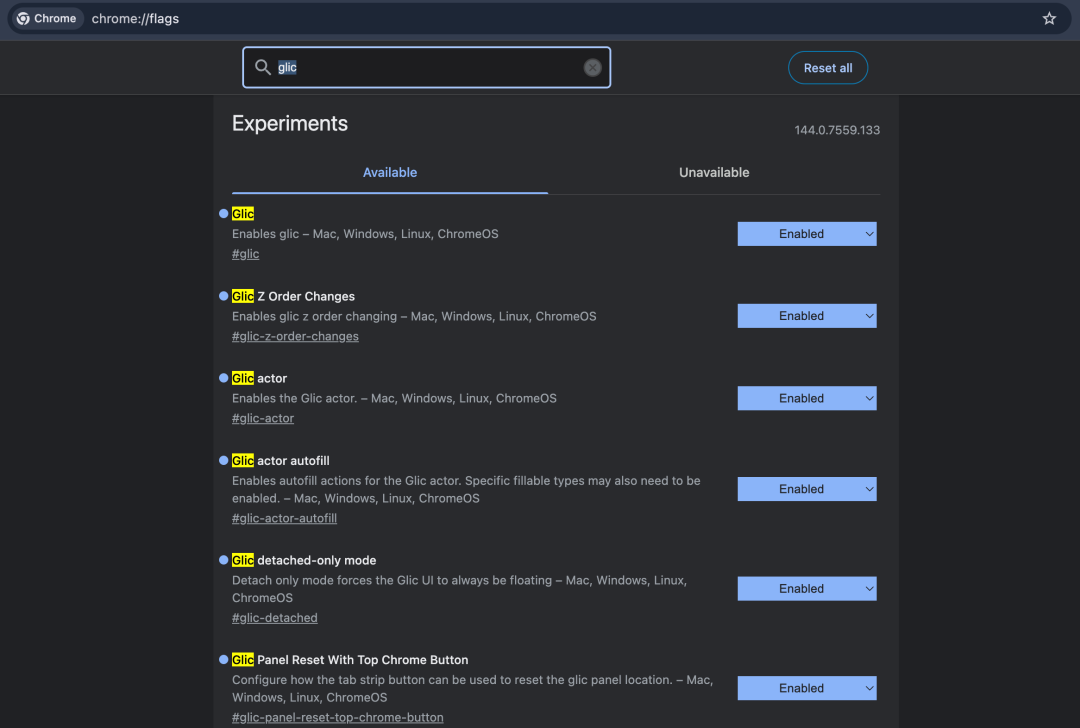Click the Glic Panel Reset With Top Chrome Button title
Image resolution: width=1080 pixels, height=728 pixels.
pos(350,660)
